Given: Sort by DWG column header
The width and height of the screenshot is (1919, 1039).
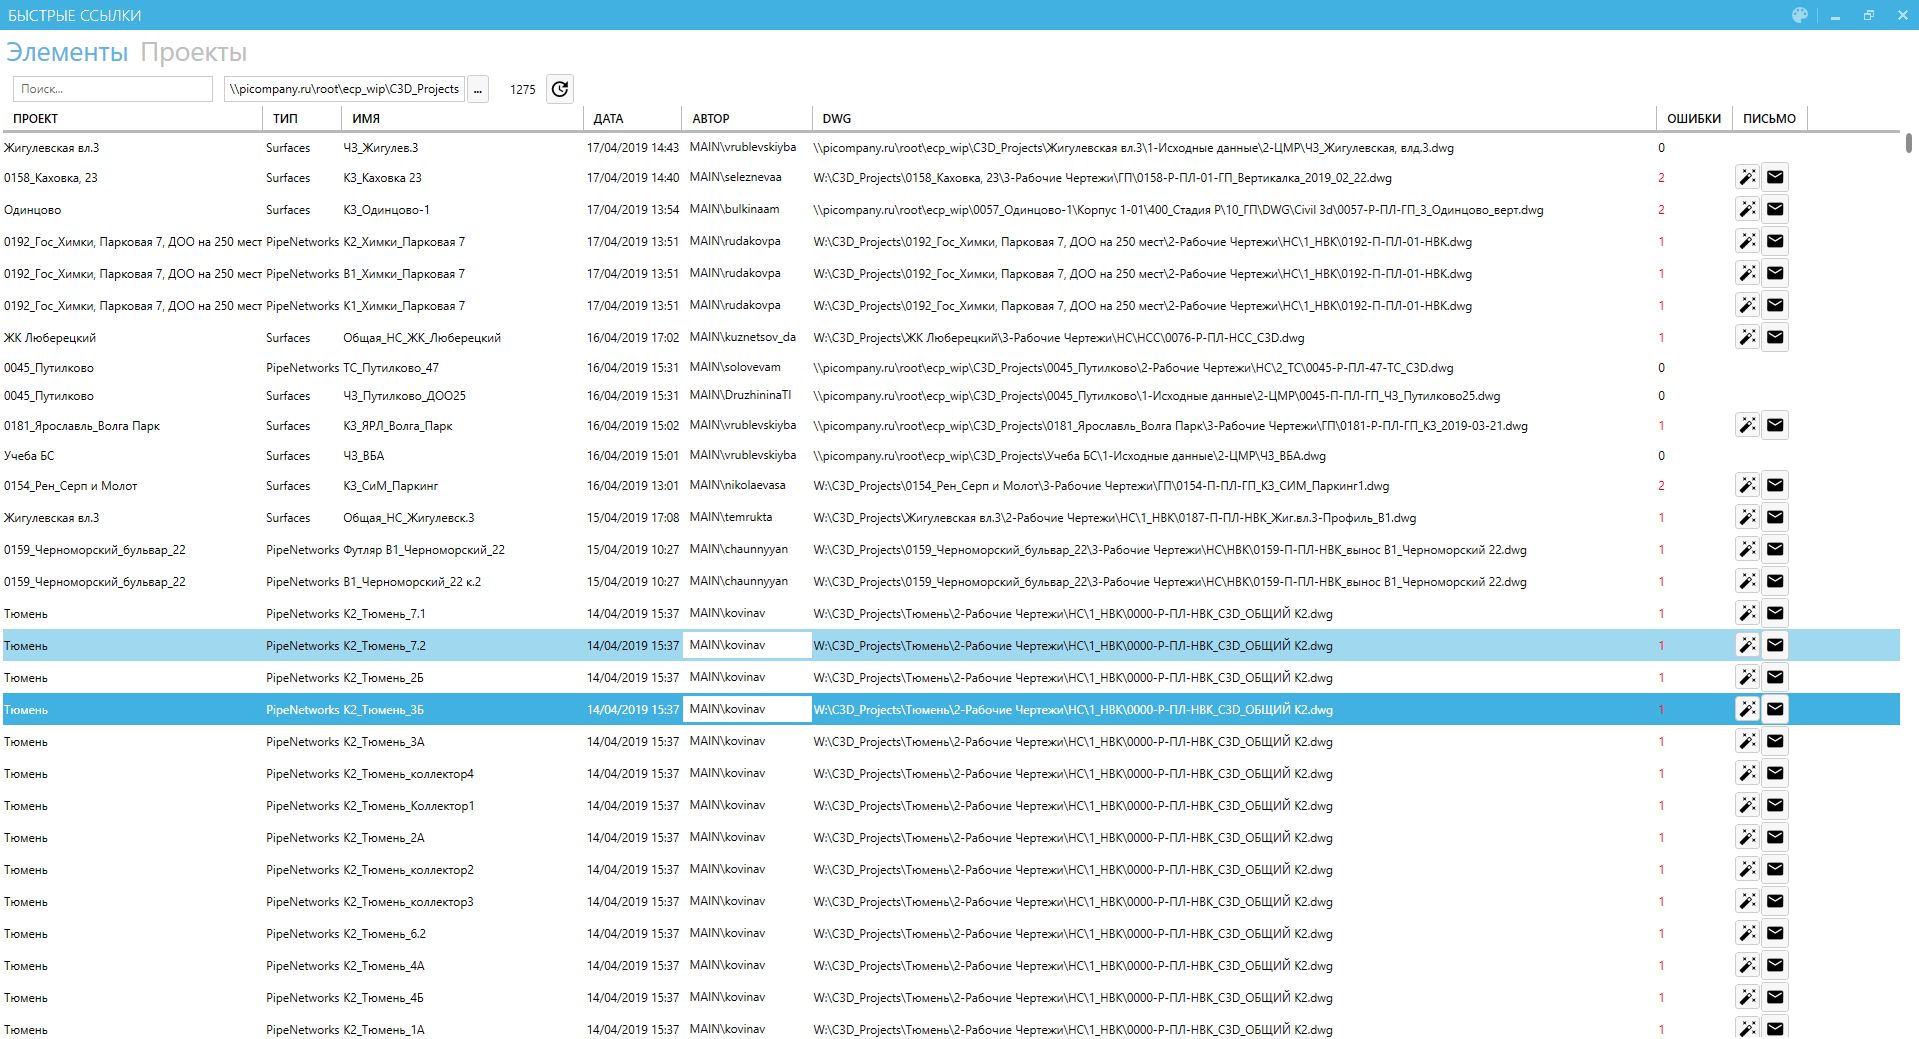Looking at the screenshot, I should [1233, 118].
